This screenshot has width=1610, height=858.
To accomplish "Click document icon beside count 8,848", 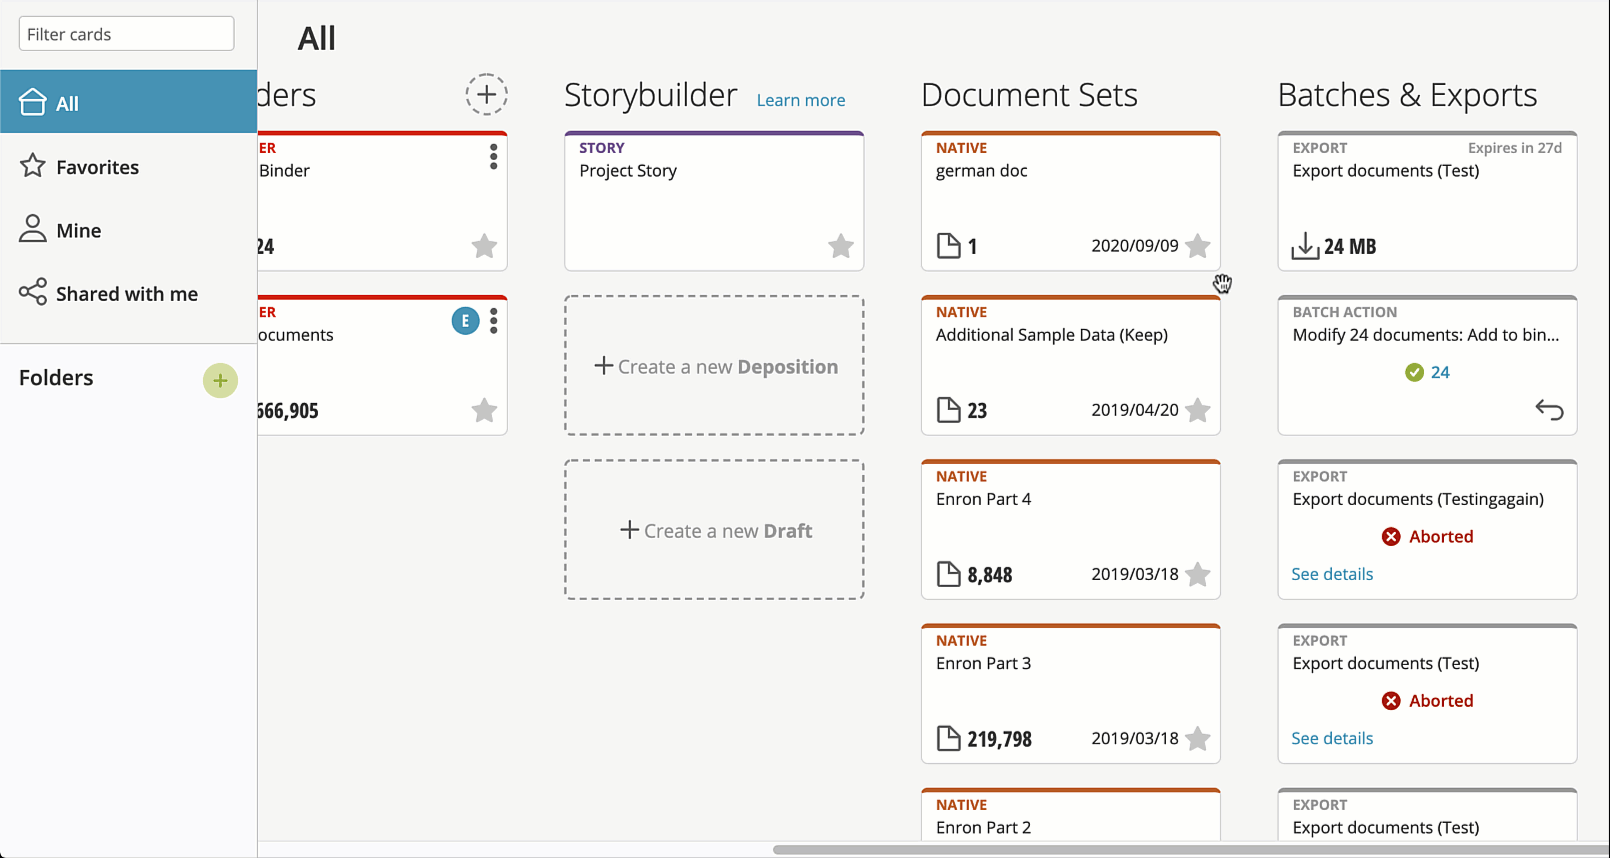I will click(x=948, y=574).
